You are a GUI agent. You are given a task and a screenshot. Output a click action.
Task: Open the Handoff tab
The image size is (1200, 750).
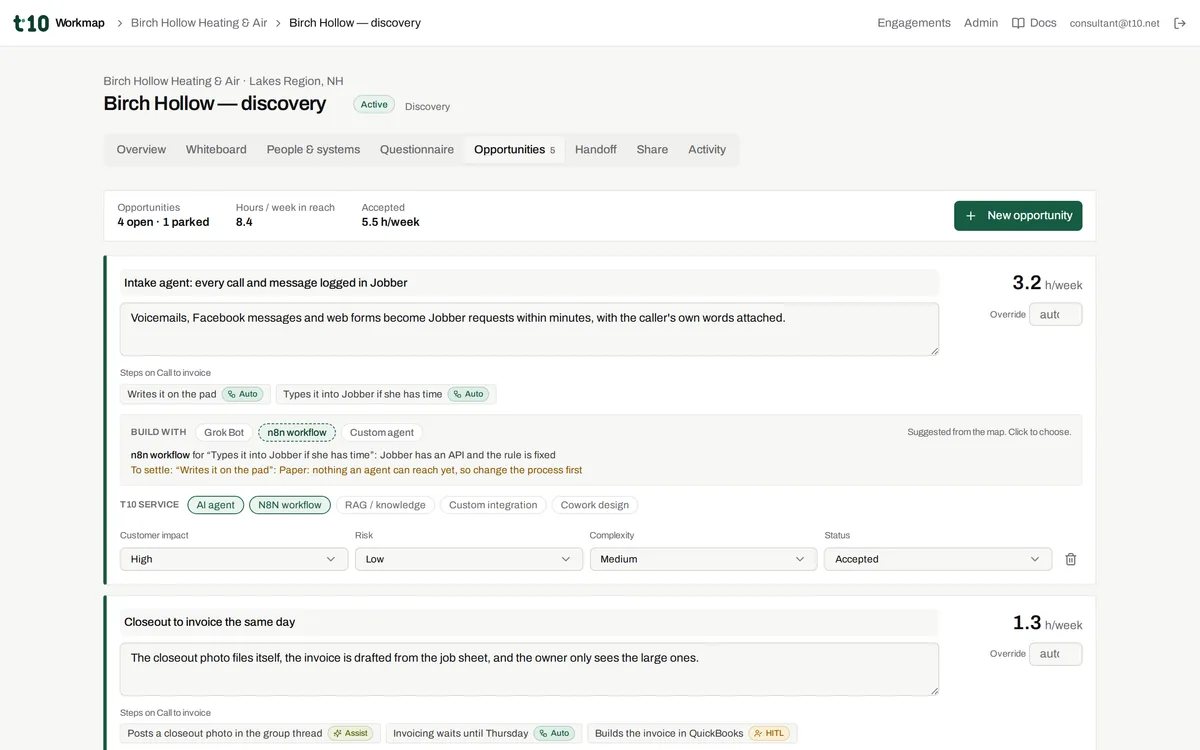point(596,149)
